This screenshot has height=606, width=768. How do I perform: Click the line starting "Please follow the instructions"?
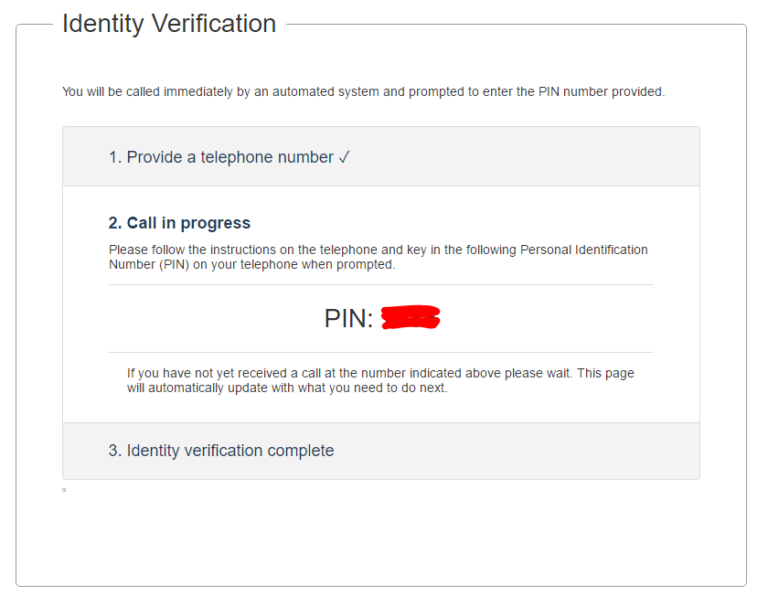378,250
